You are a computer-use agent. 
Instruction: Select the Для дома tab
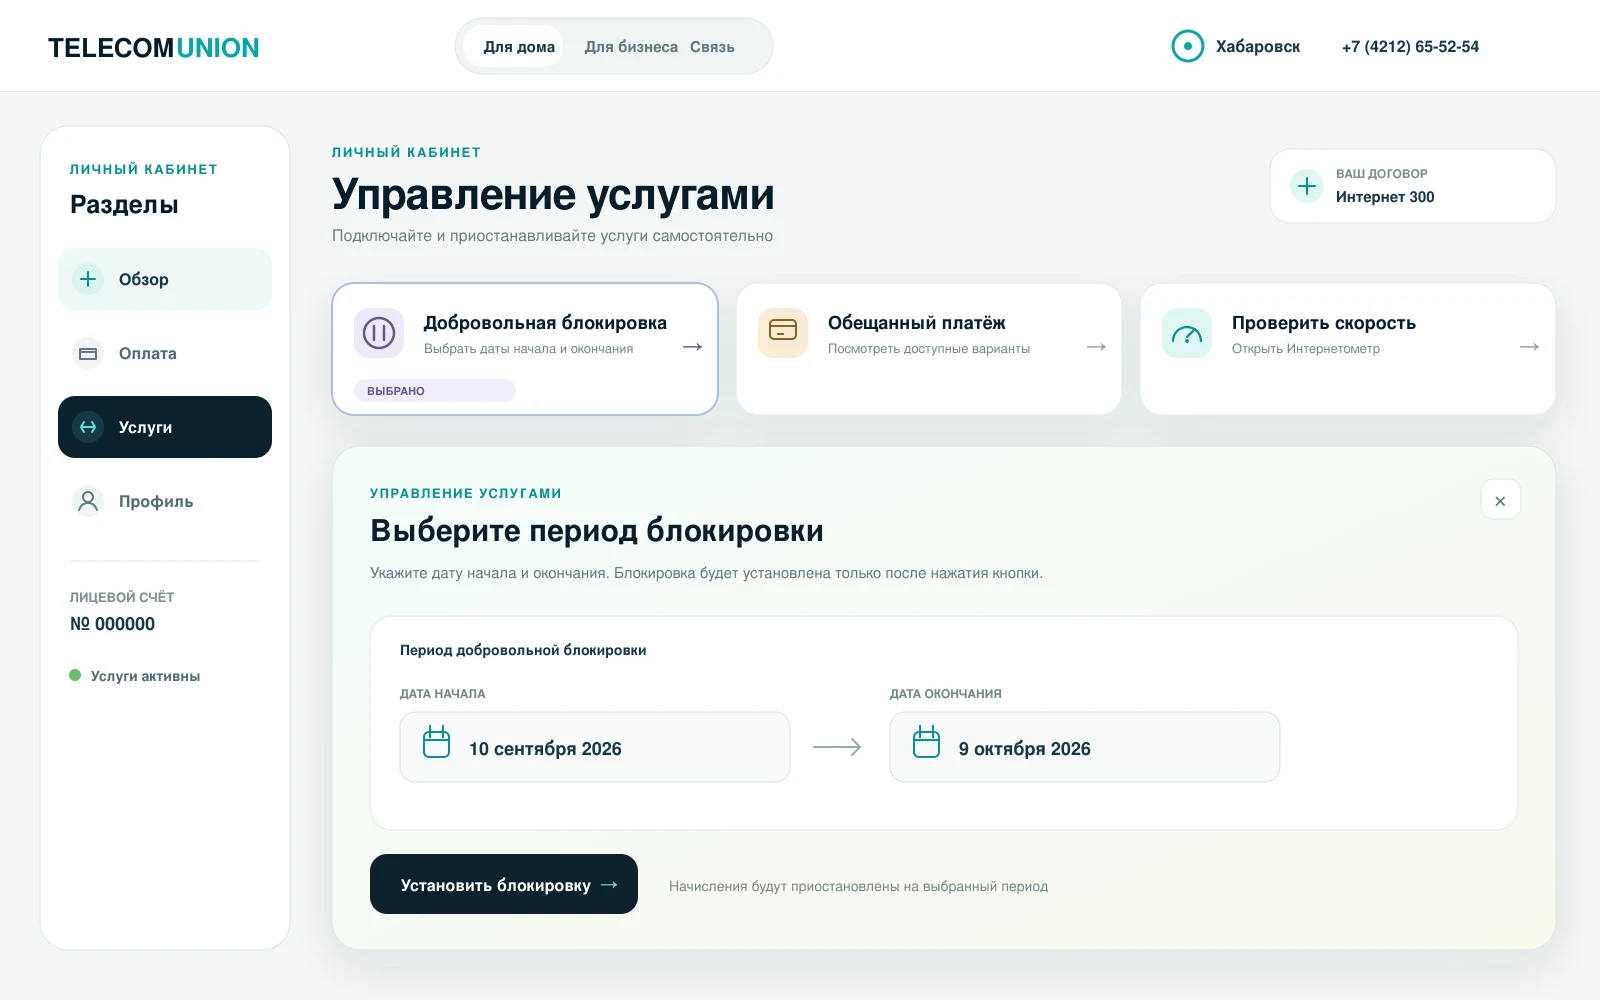pos(519,47)
